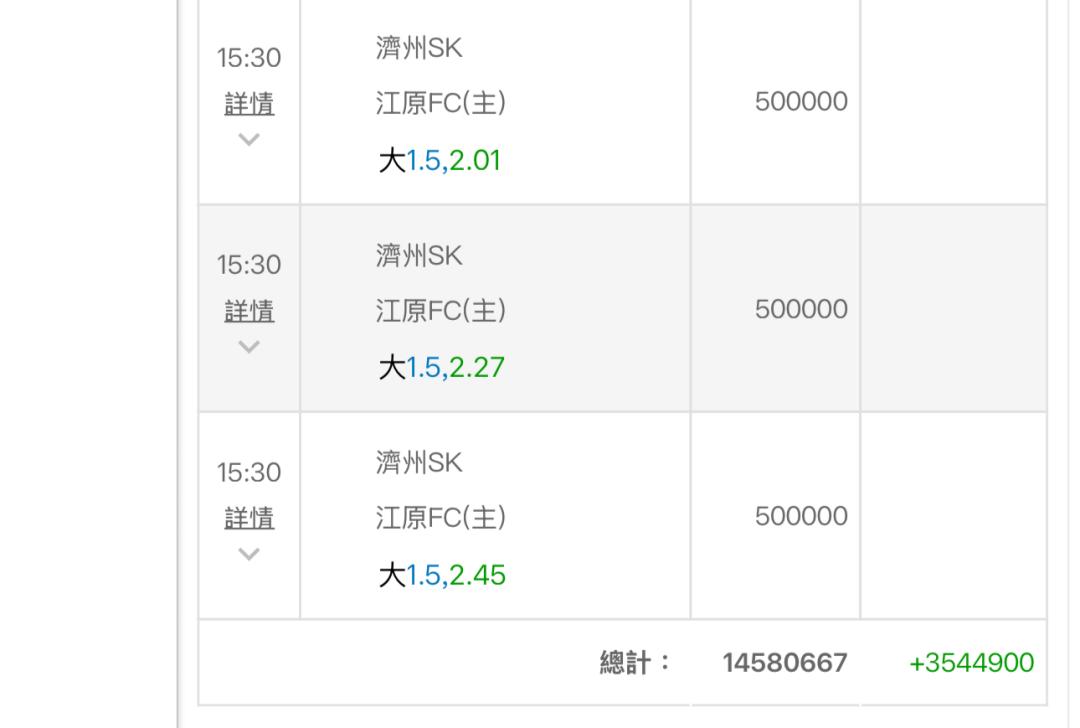
Task: Open 詳情 link for the 2.27 odds bet
Action: click(249, 311)
